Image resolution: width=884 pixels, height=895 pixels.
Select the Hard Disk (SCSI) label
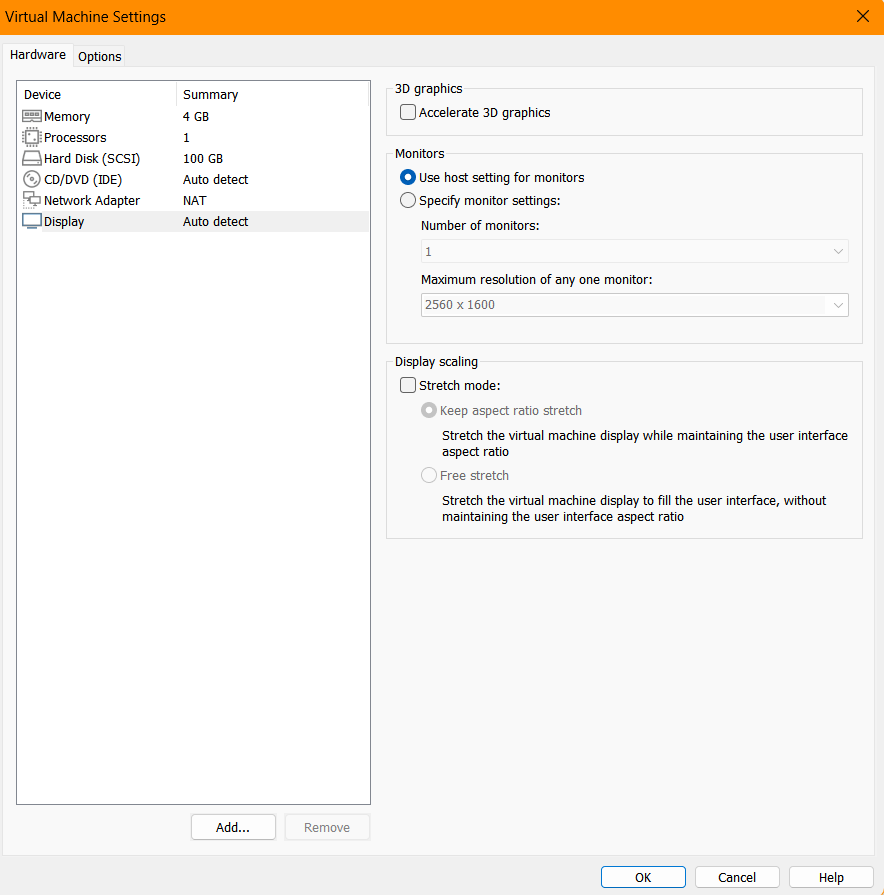point(92,159)
